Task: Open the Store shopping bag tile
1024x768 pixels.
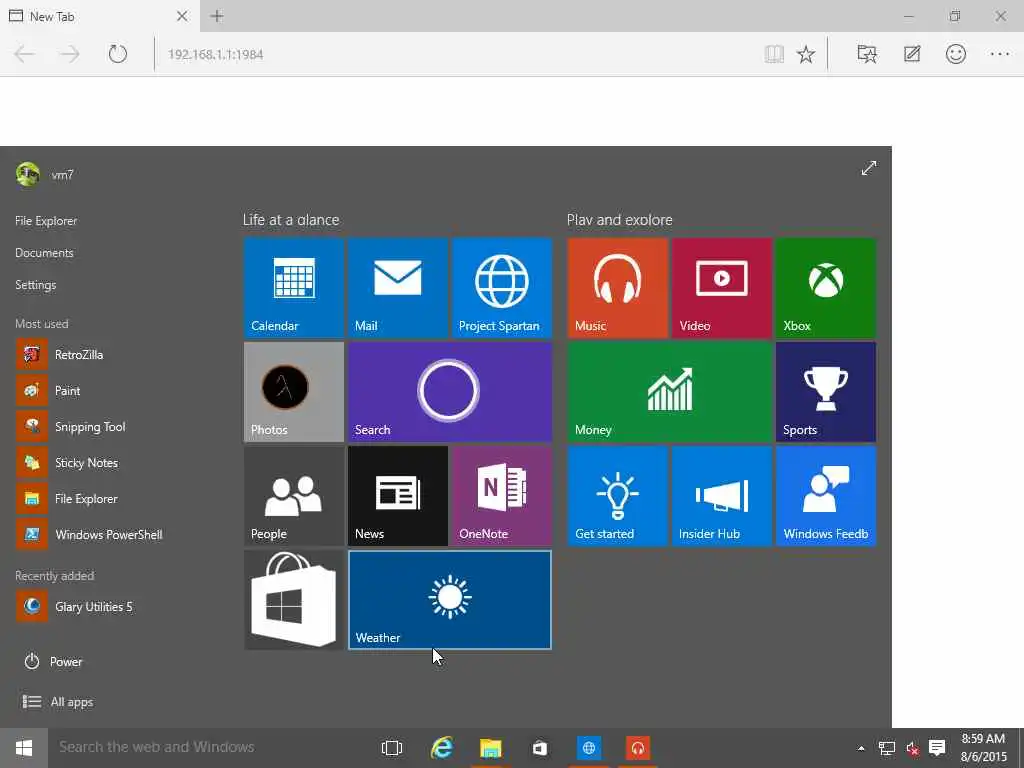Action: point(294,600)
